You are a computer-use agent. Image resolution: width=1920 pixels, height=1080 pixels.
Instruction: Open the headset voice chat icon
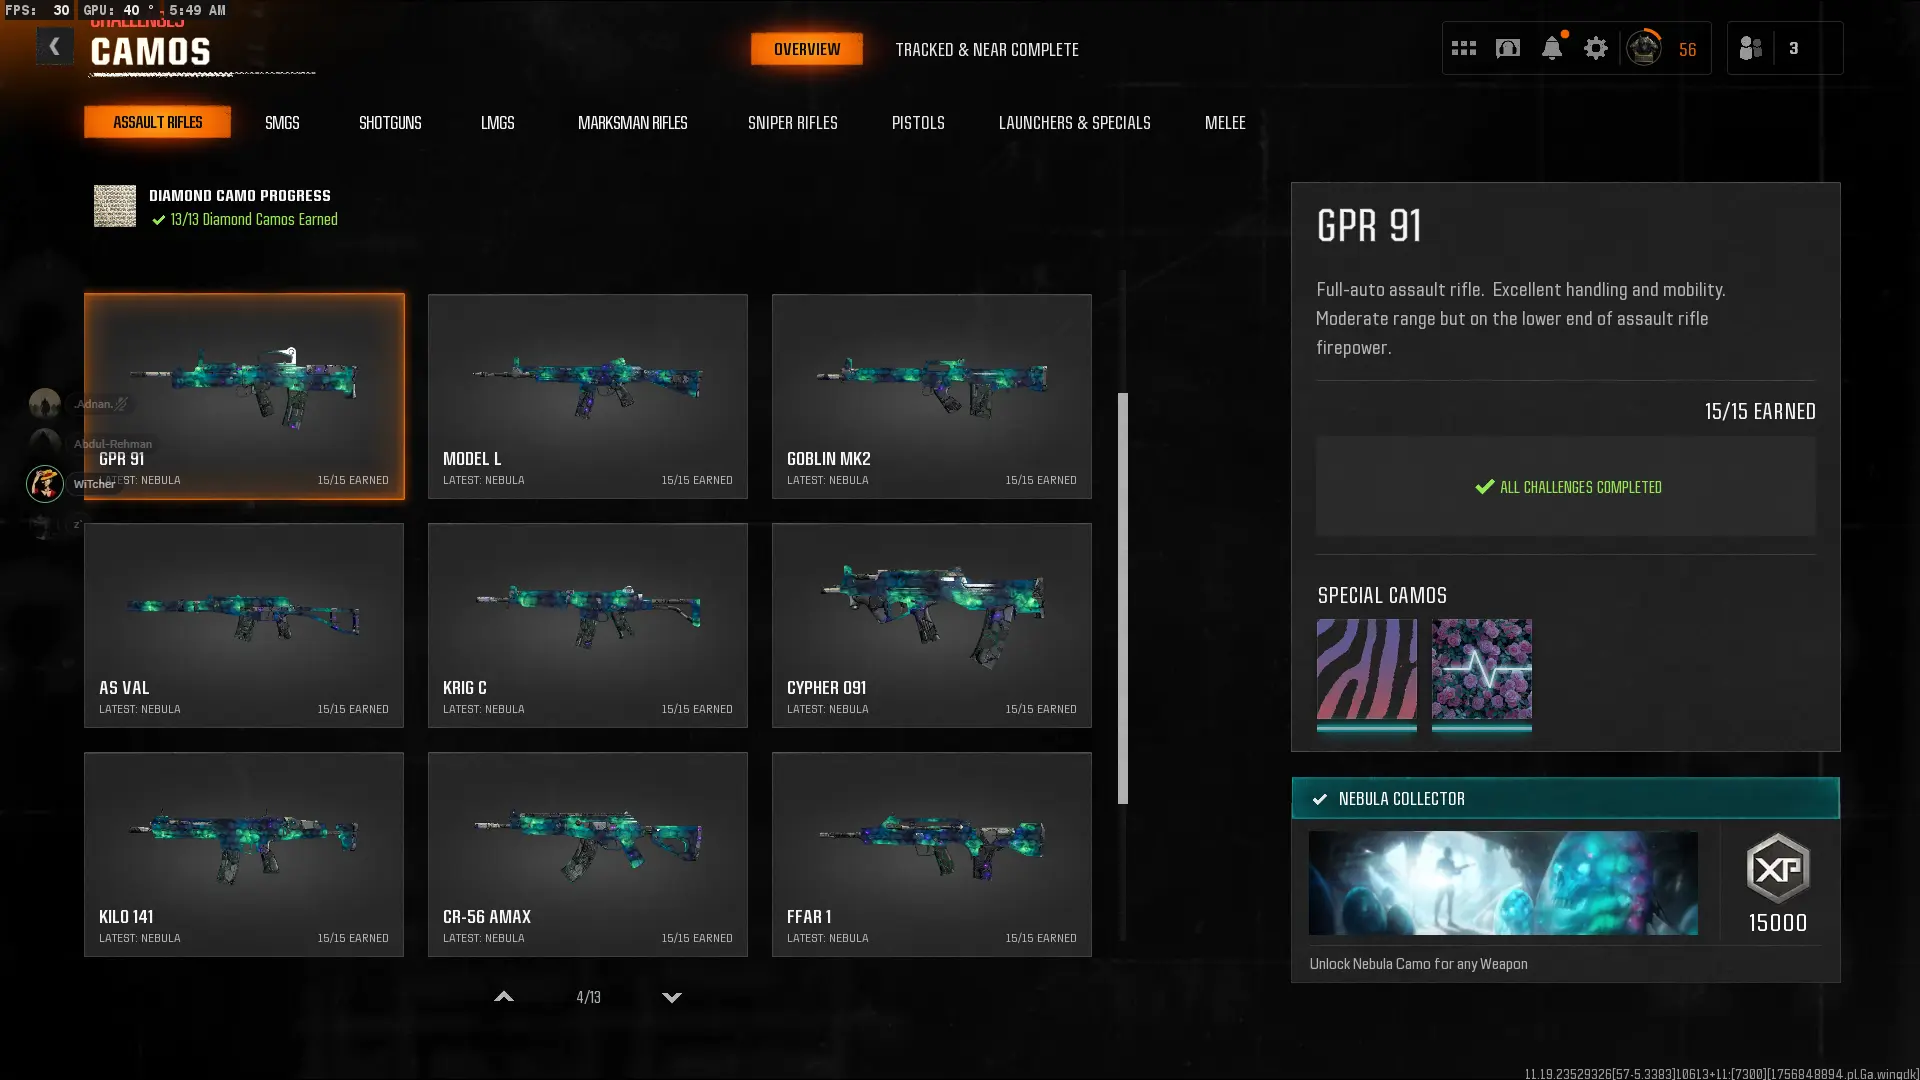1507,48
